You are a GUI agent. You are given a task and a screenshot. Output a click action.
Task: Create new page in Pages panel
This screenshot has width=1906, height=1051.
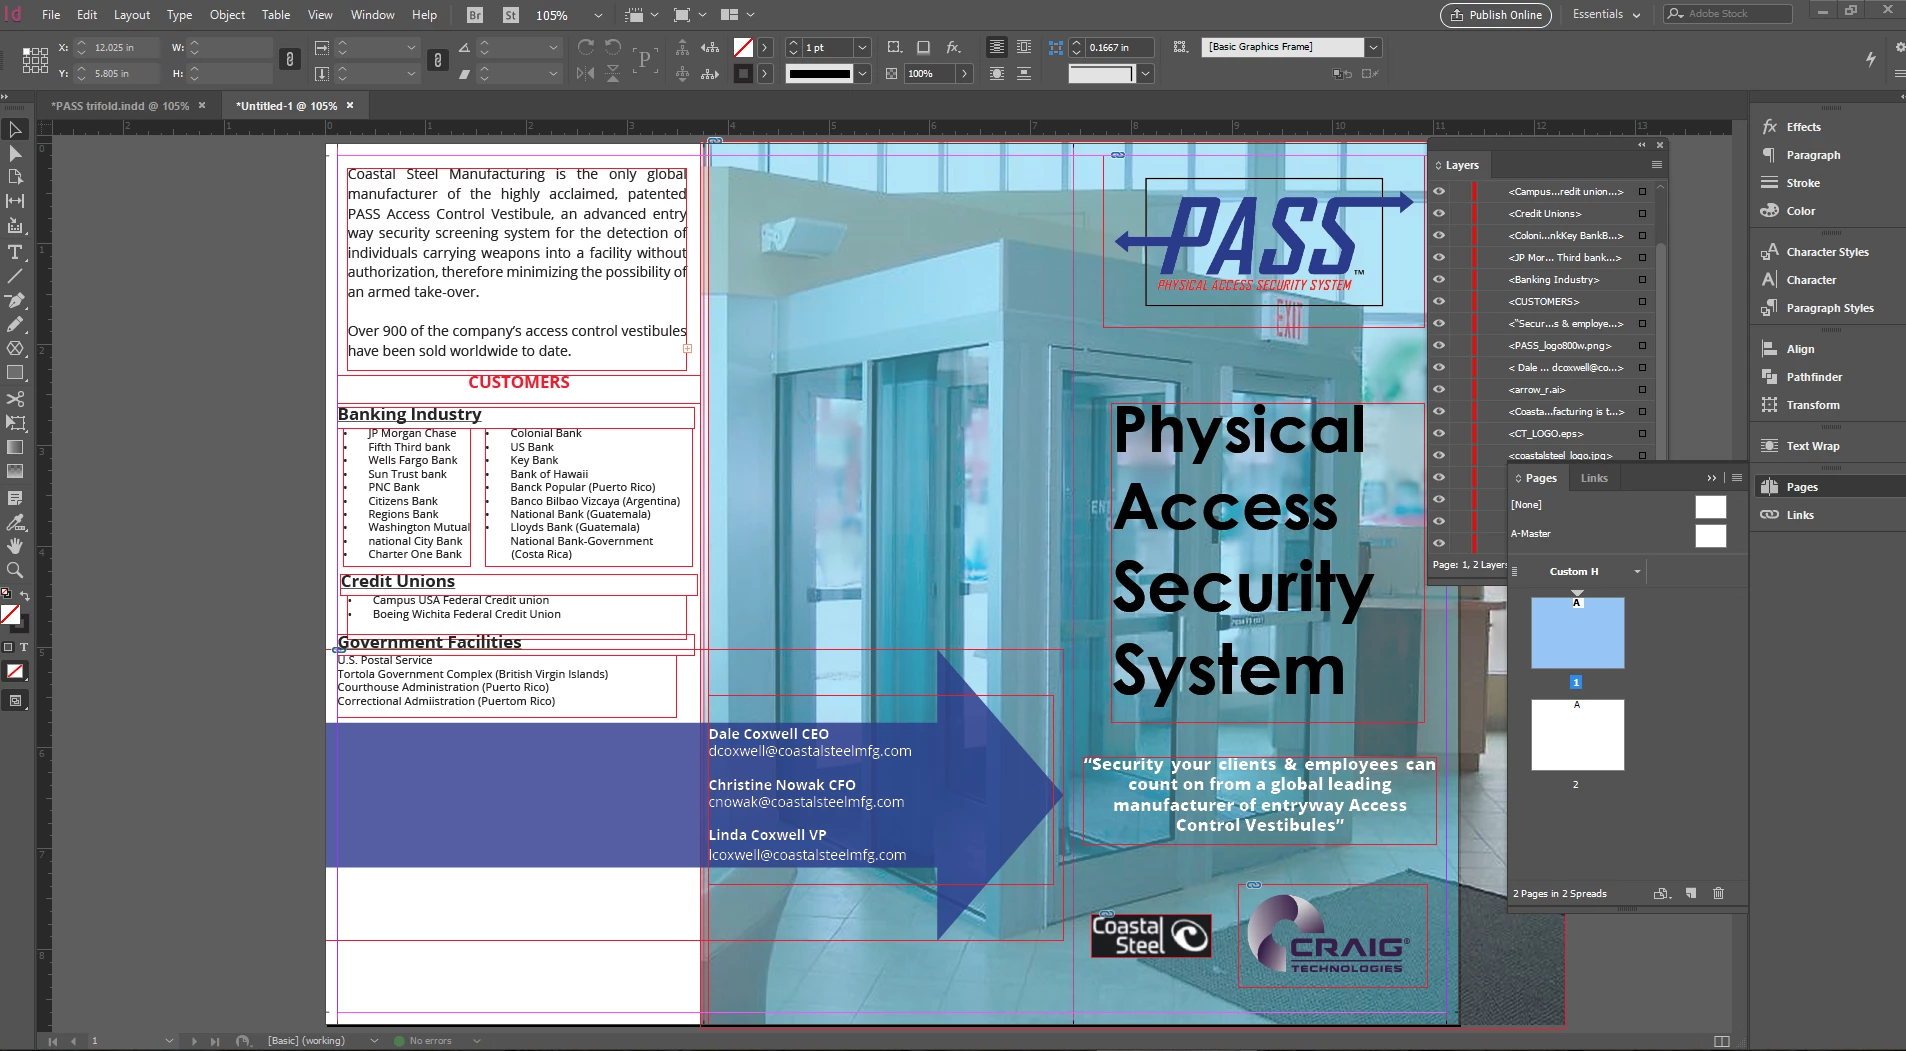[x=1690, y=893]
